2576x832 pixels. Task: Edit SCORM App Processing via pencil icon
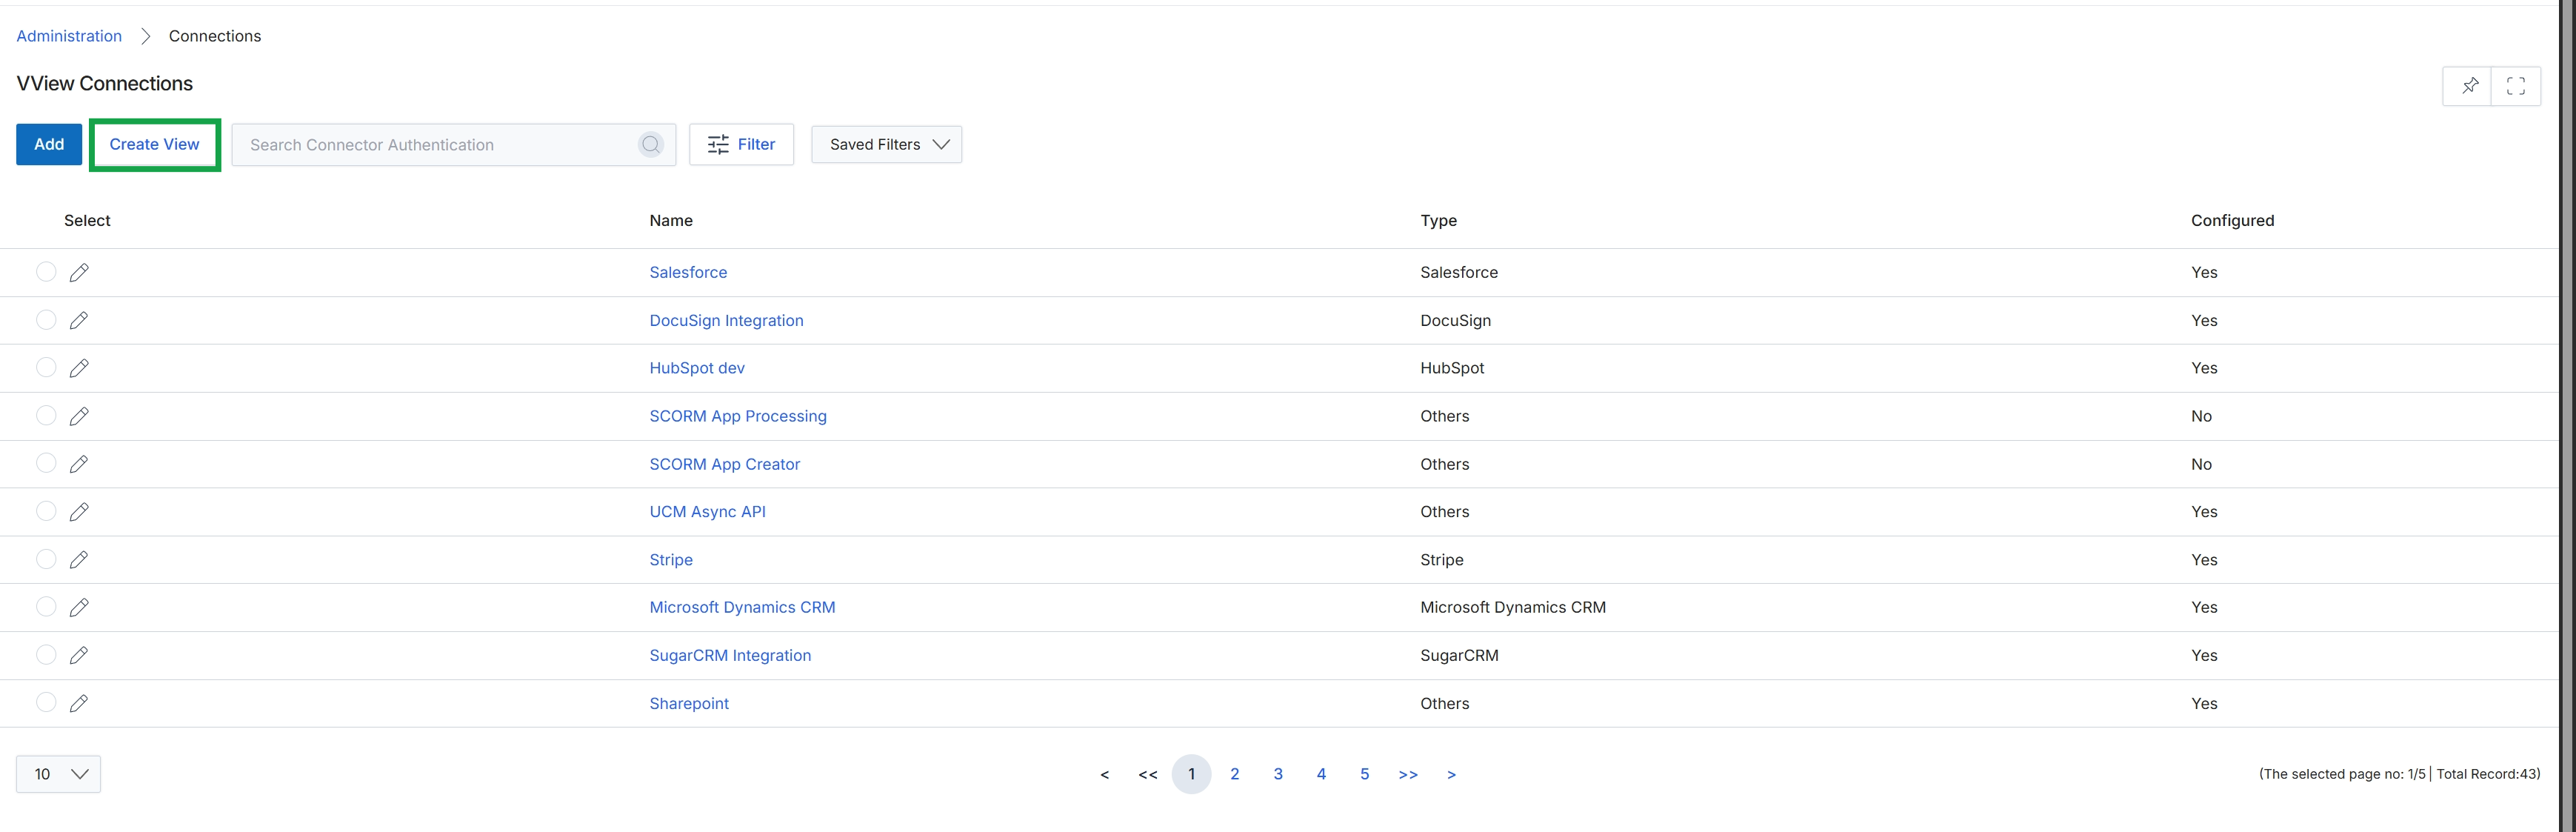[79, 416]
